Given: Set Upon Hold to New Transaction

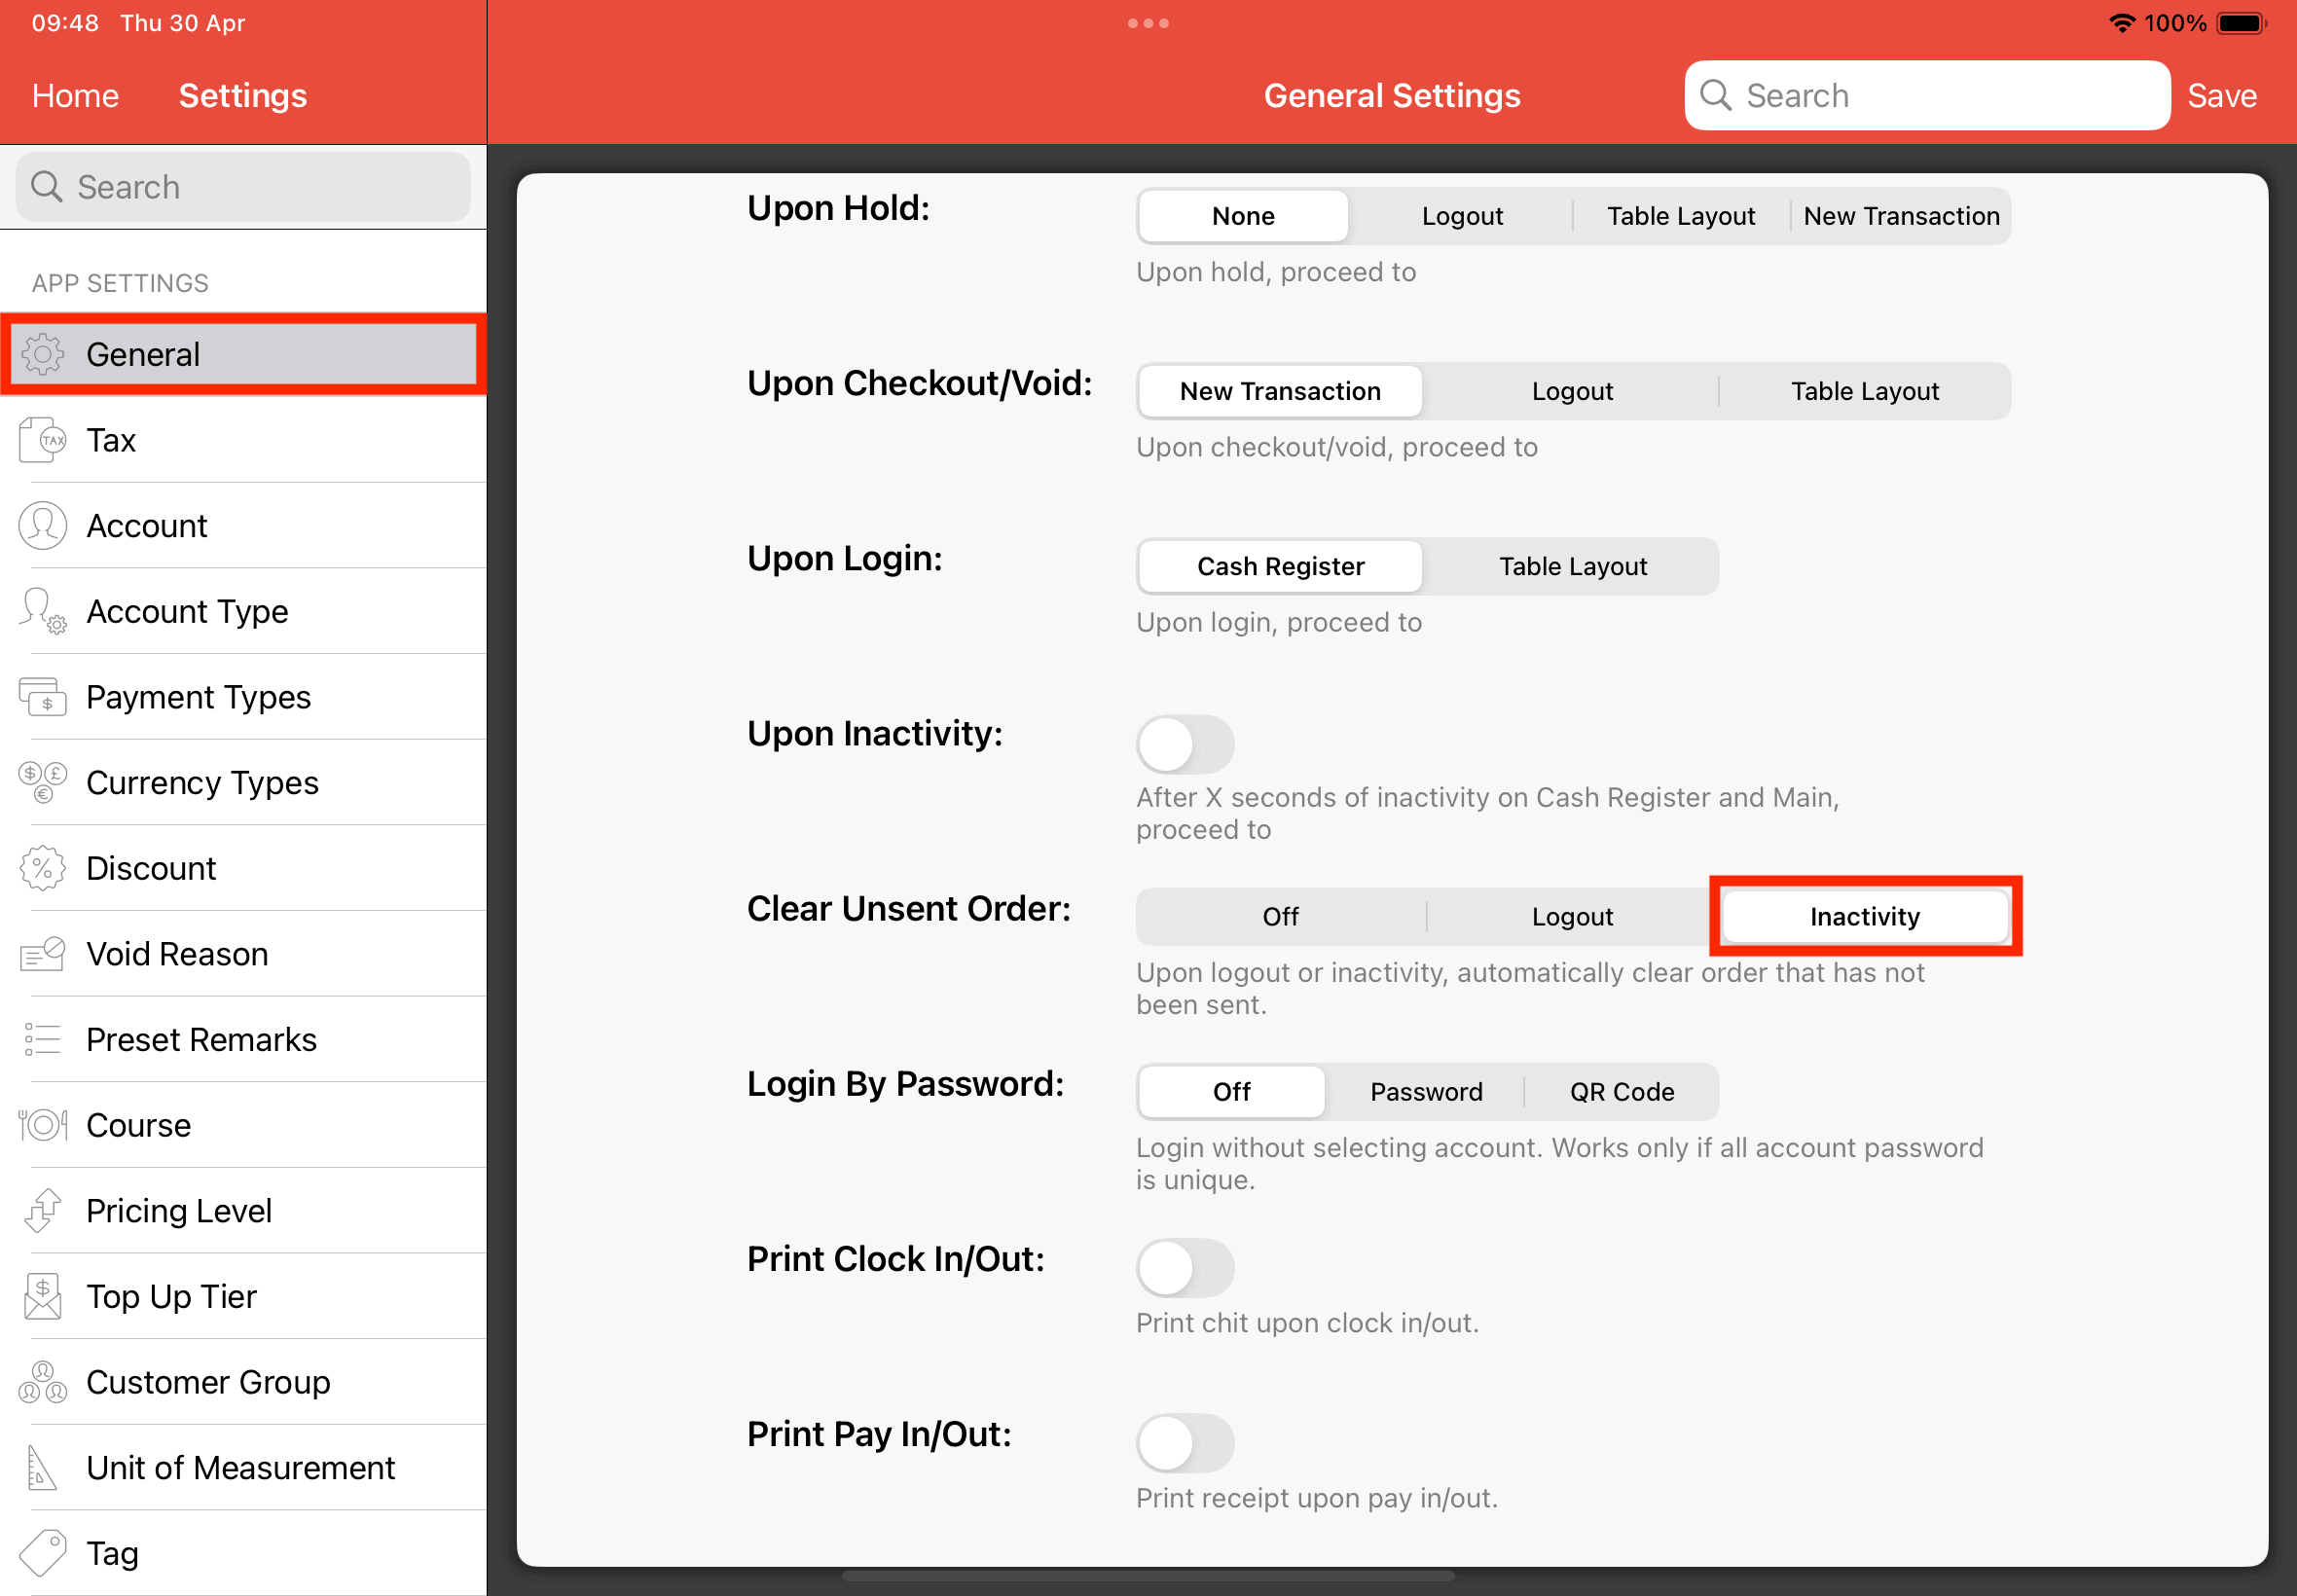Looking at the screenshot, I should [x=1901, y=216].
